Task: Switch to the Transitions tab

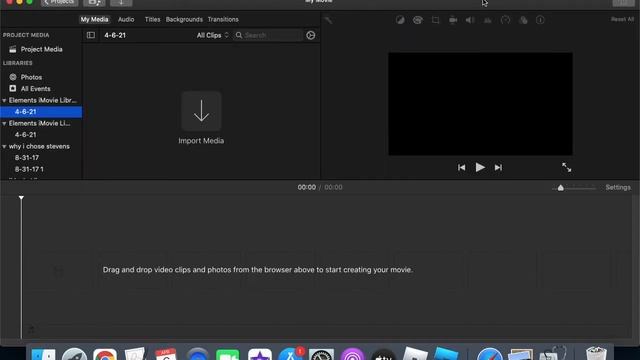Action: point(223,19)
